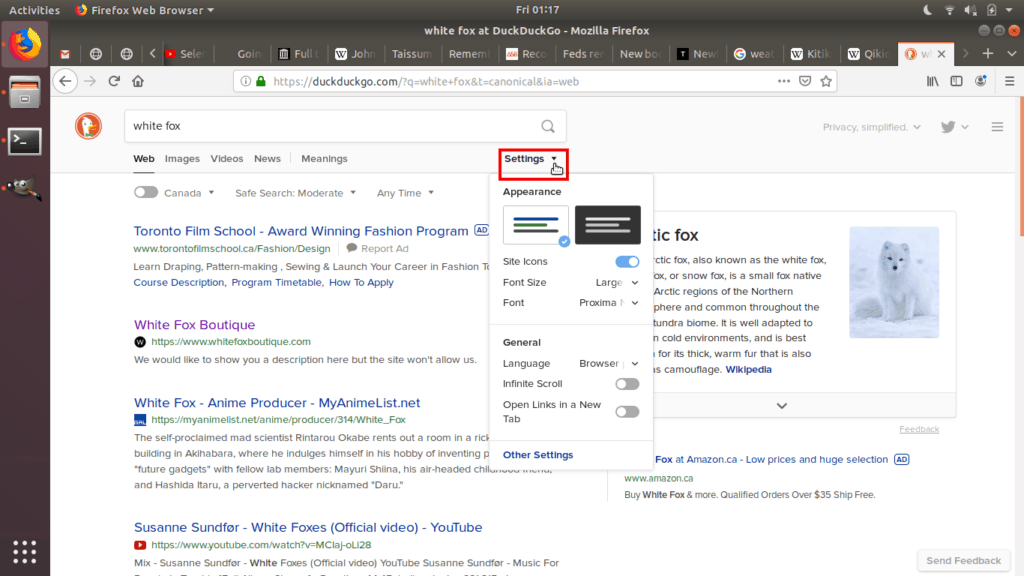
Task: Enable Open Links in a New Tab switch
Action: click(627, 411)
